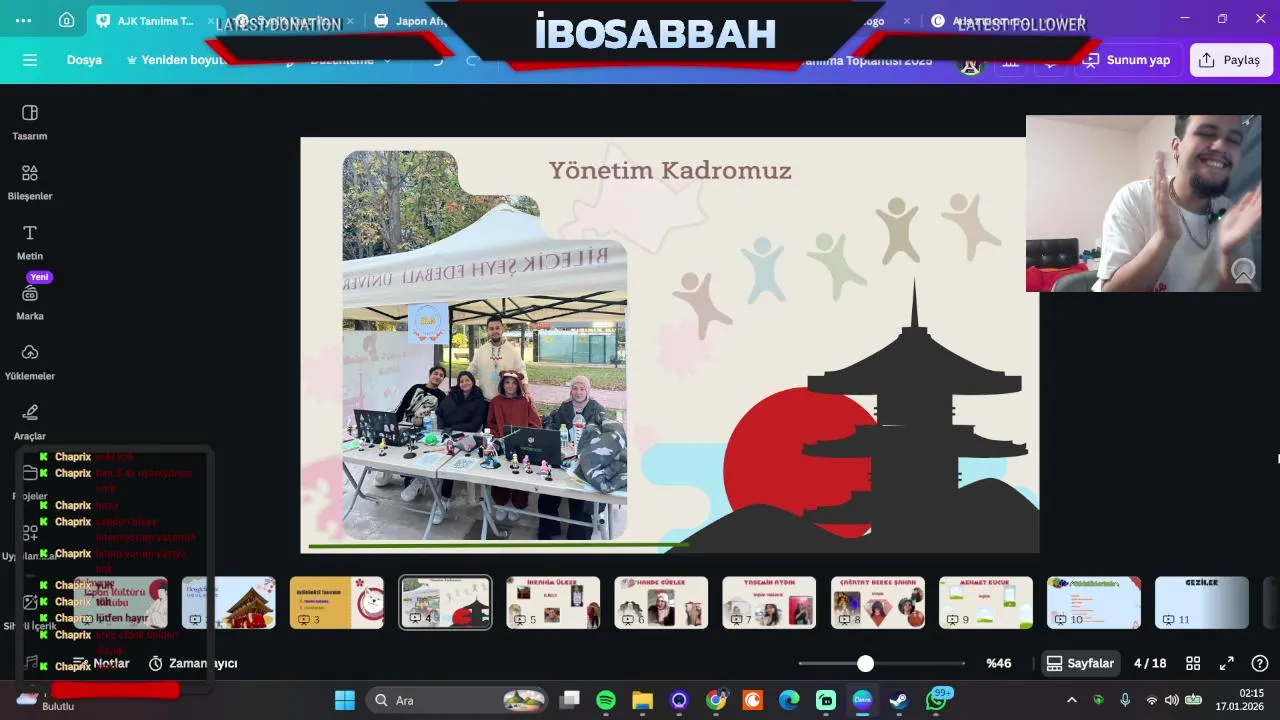Open the Marka brand panel
This screenshot has height=720, width=1280.
(x=30, y=302)
